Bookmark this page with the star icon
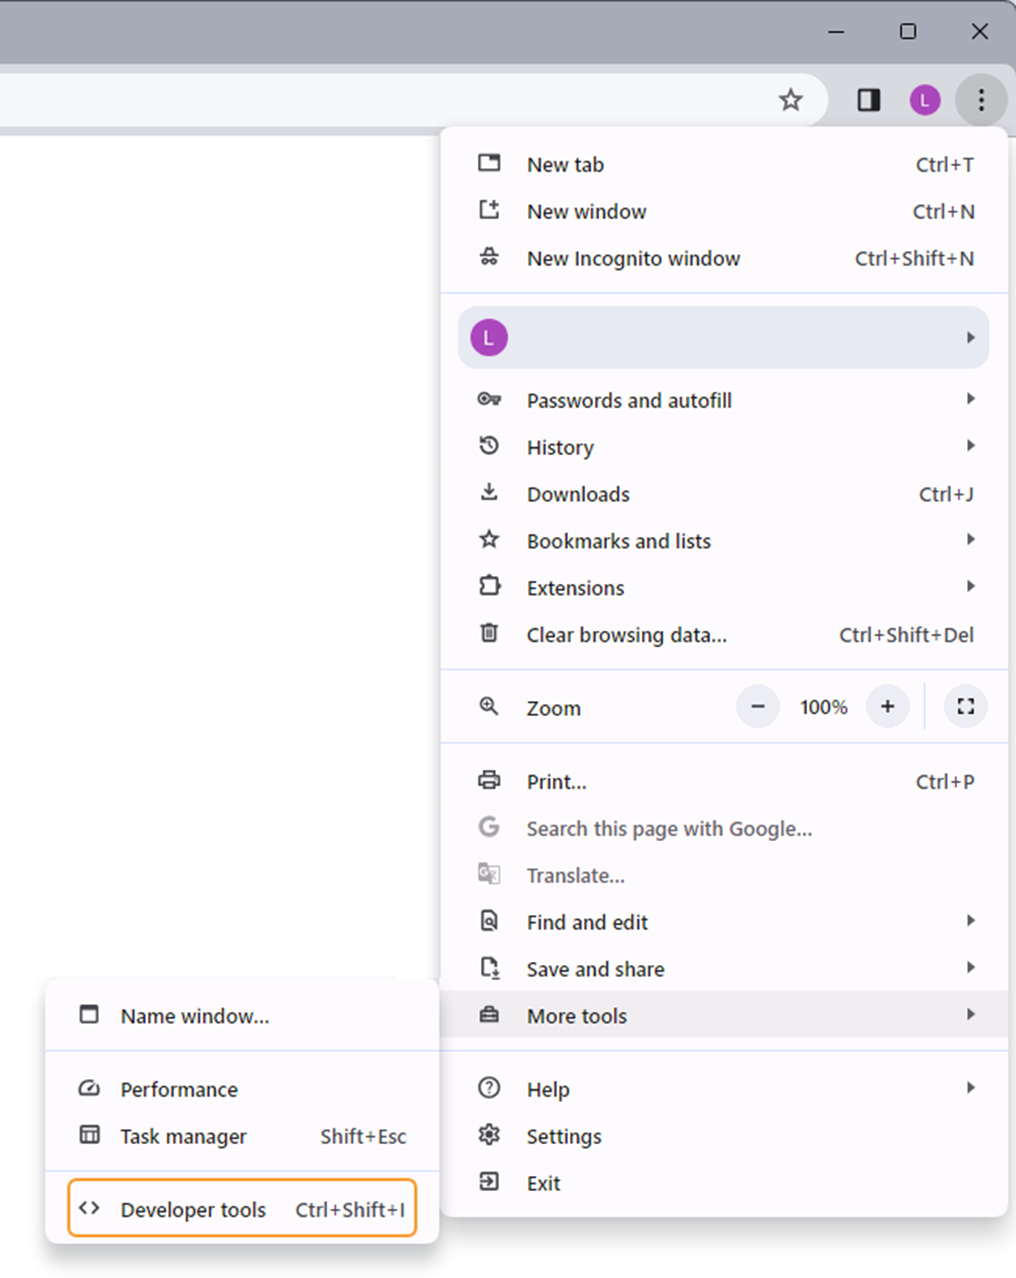 pyautogui.click(x=790, y=100)
